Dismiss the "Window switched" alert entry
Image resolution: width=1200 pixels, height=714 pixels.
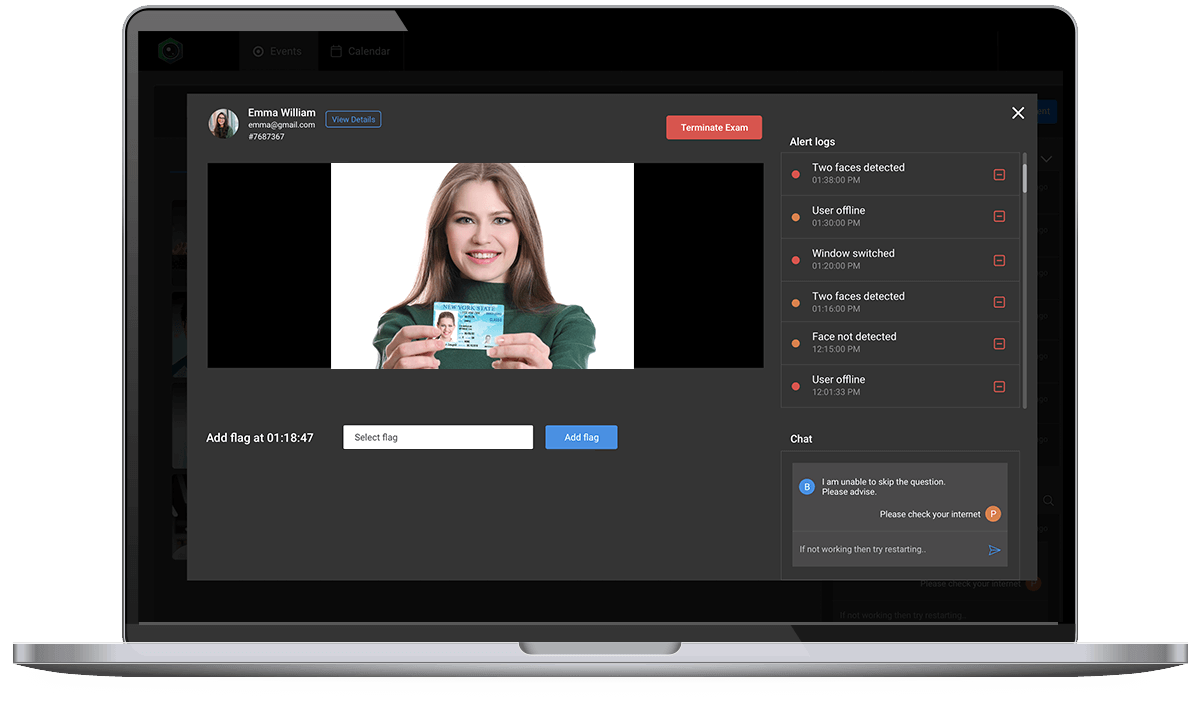pyautogui.click(x=999, y=259)
